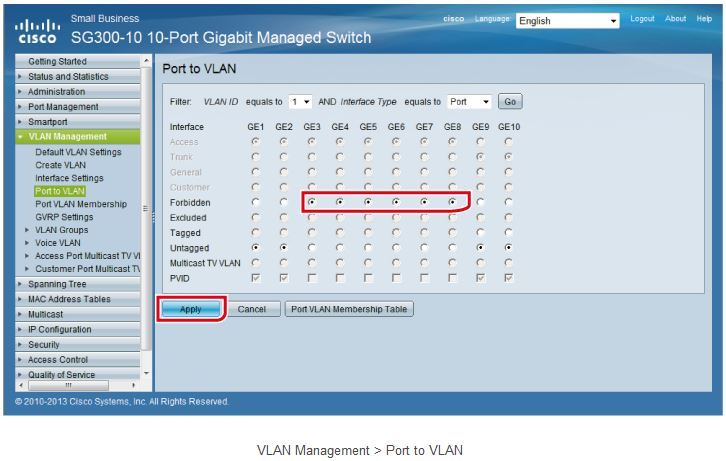Image resolution: width=726 pixels, height=461 pixels.
Task: Toggle PVID checkbox for GE4
Action: [x=340, y=277]
